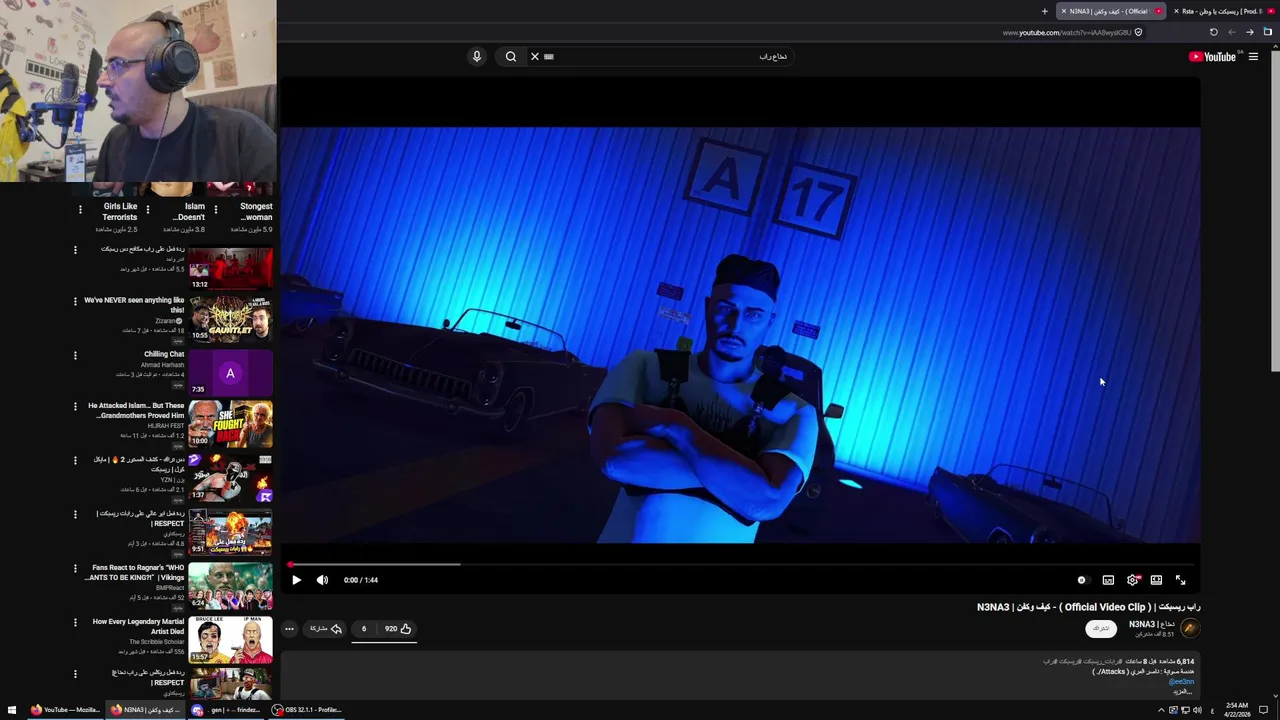Open N3NA3 channel name link
The width and height of the screenshot is (1280, 720).
point(1152,624)
